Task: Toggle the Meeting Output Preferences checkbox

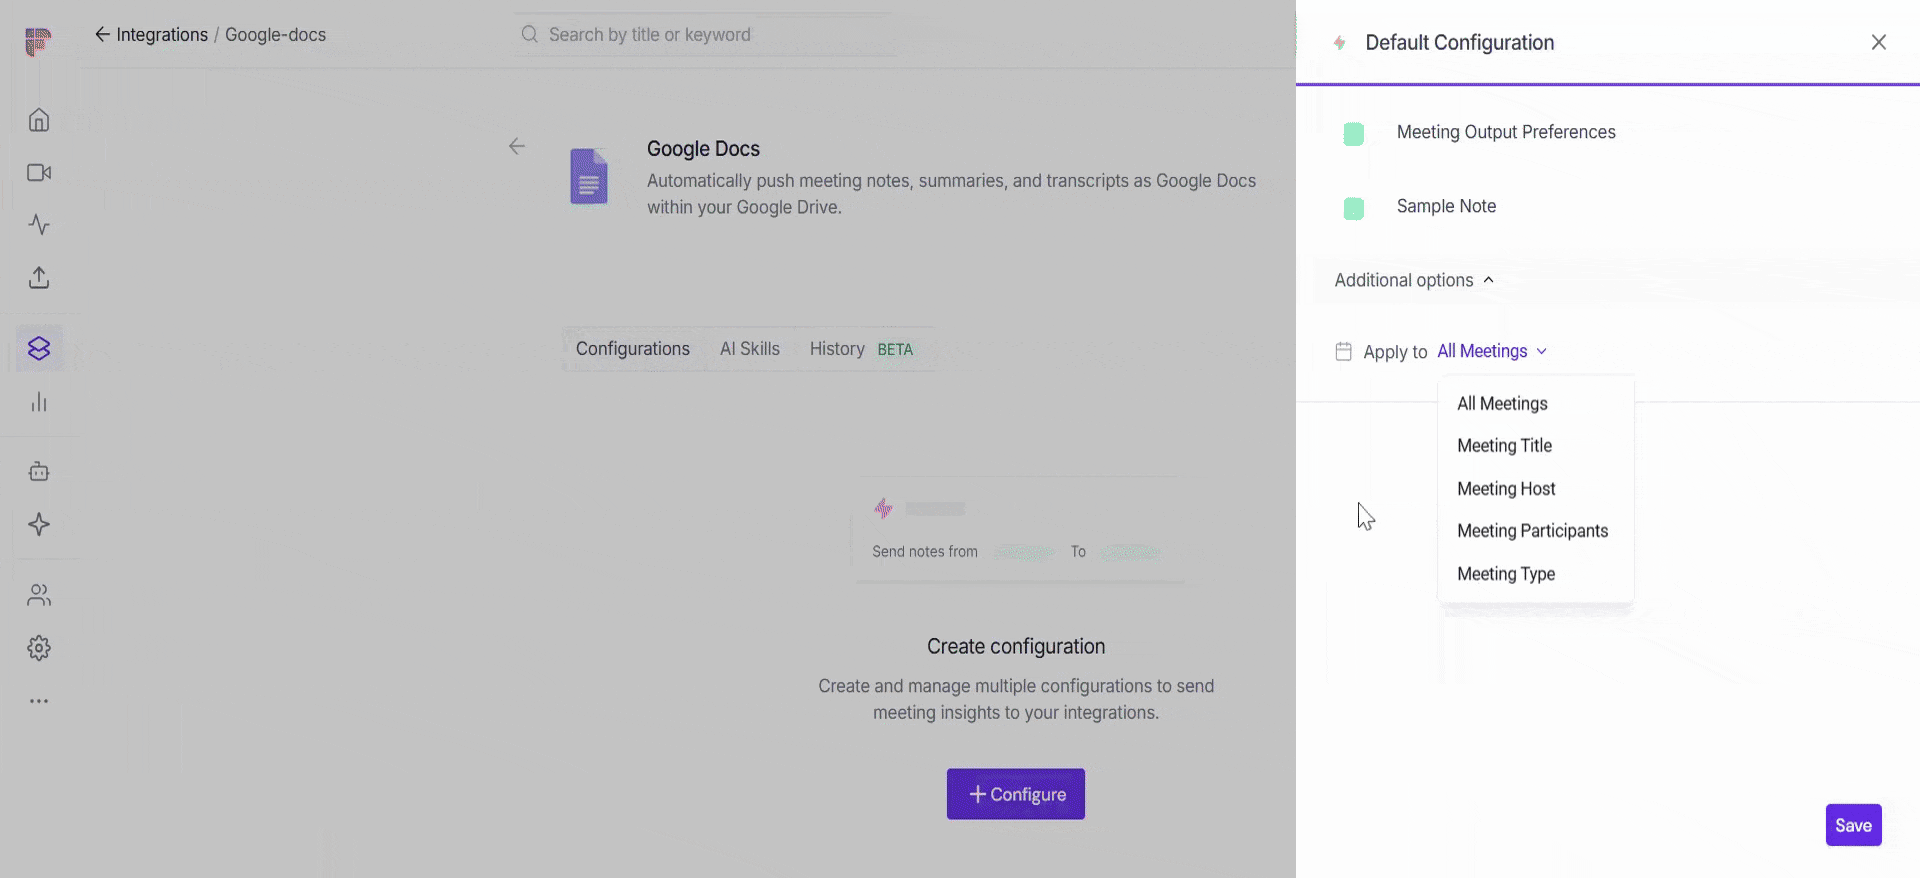Action: 1353,134
